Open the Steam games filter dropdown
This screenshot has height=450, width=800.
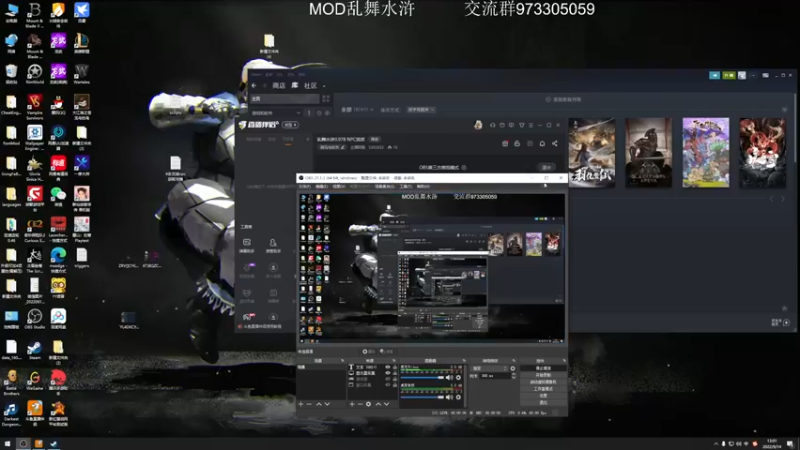(x=276, y=113)
